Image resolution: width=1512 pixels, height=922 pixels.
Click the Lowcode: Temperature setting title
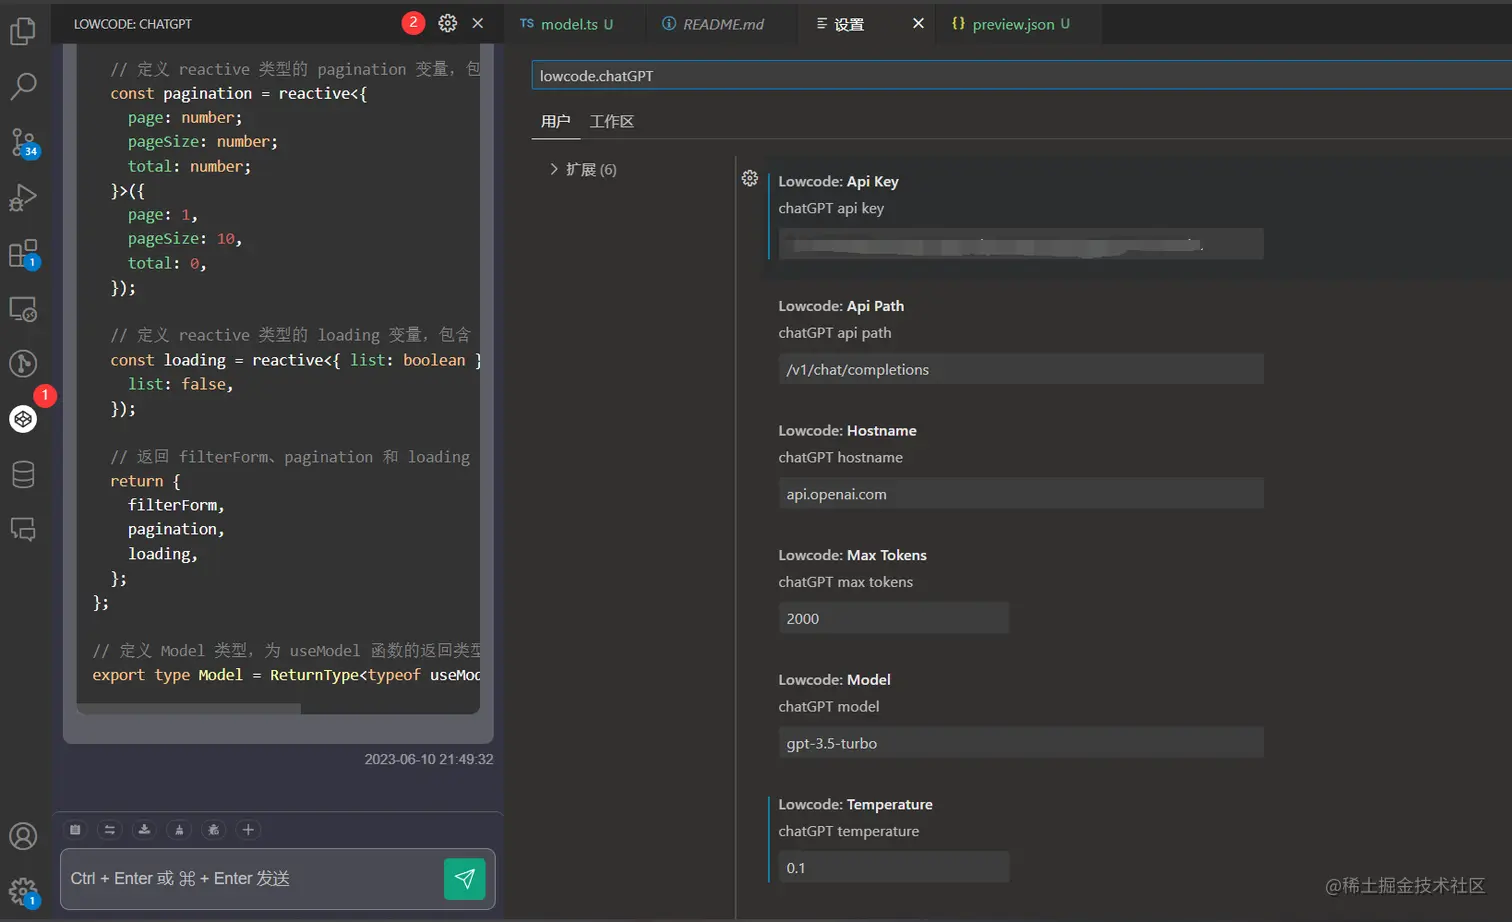pos(855,805)
